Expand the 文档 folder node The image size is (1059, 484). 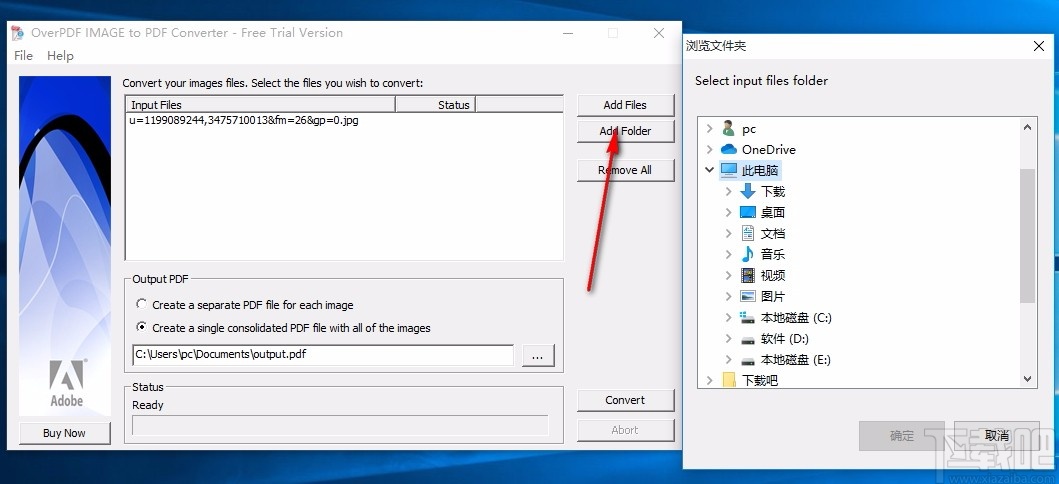[728, 234]
